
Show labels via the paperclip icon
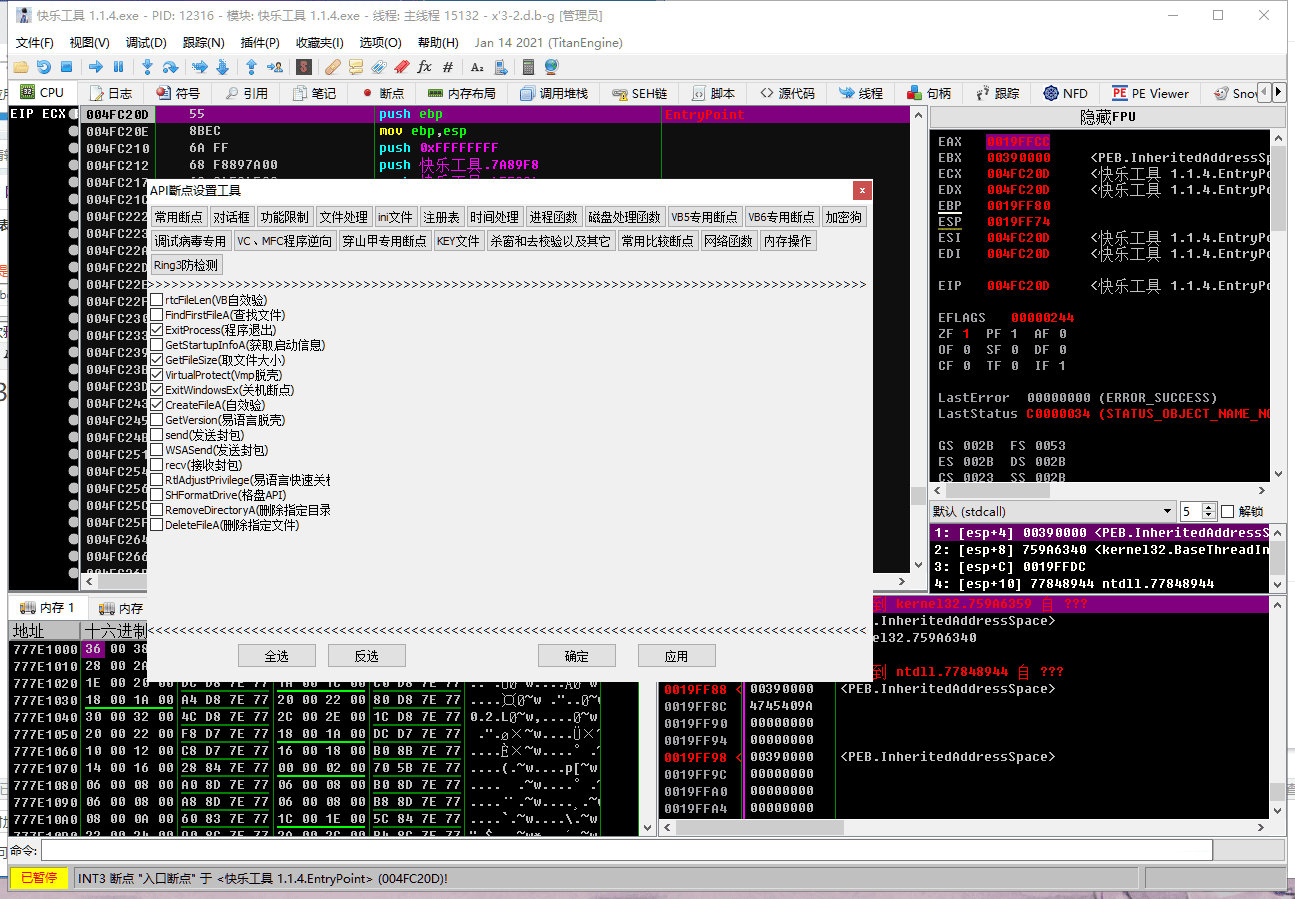pyautogui.click(x=379, y=67)
